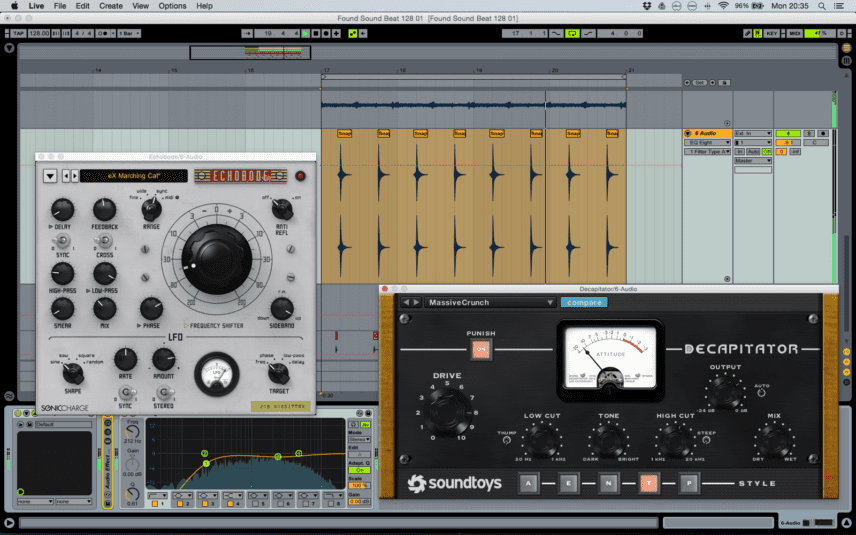The width and height of the screenshot is (856, 535).
Task: Click the Echobode SIDEBAND knob
Action: pyautogui.click(x=282, y=308)
